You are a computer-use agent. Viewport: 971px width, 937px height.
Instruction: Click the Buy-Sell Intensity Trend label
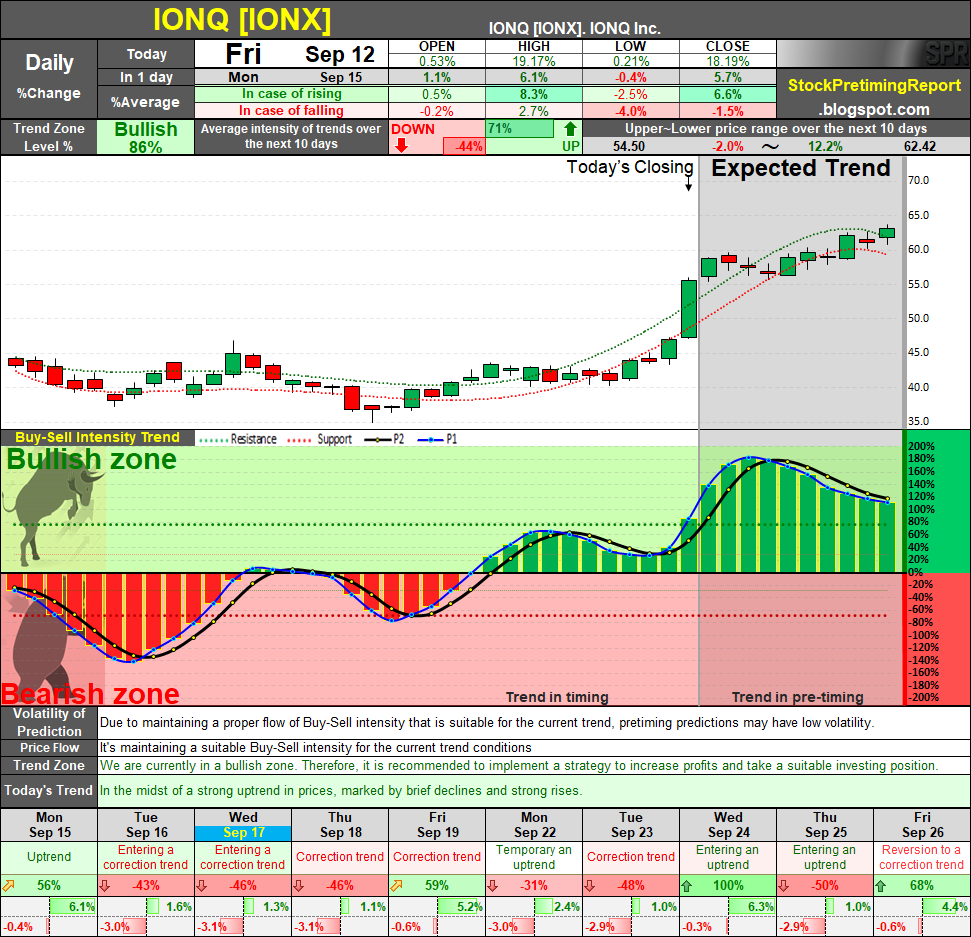pyautogui.click(x=97, y=437)
